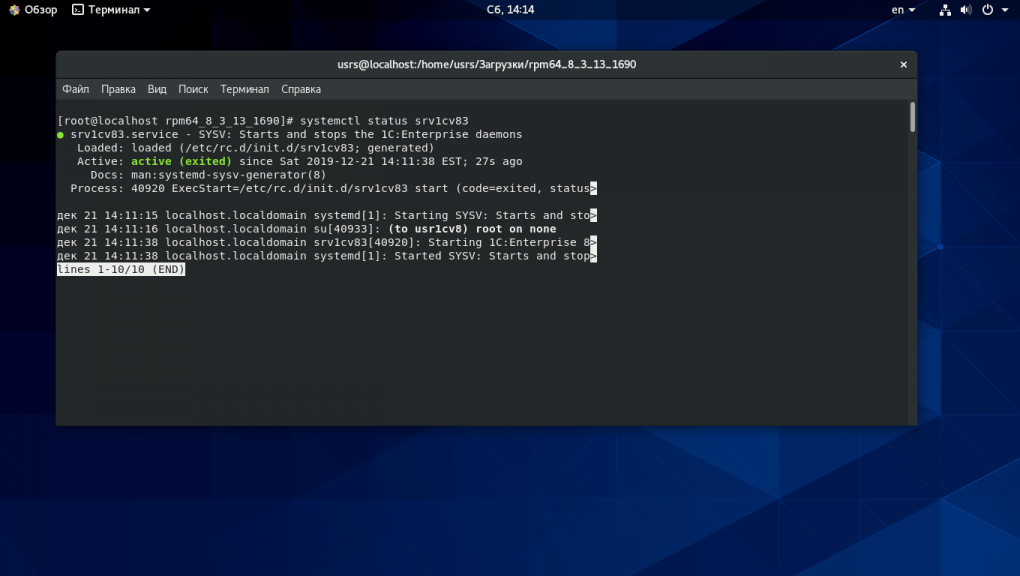The image size is (1020, 576).
Task: Open the Терминал menu in the window menu bar
Action: (245, 89)
